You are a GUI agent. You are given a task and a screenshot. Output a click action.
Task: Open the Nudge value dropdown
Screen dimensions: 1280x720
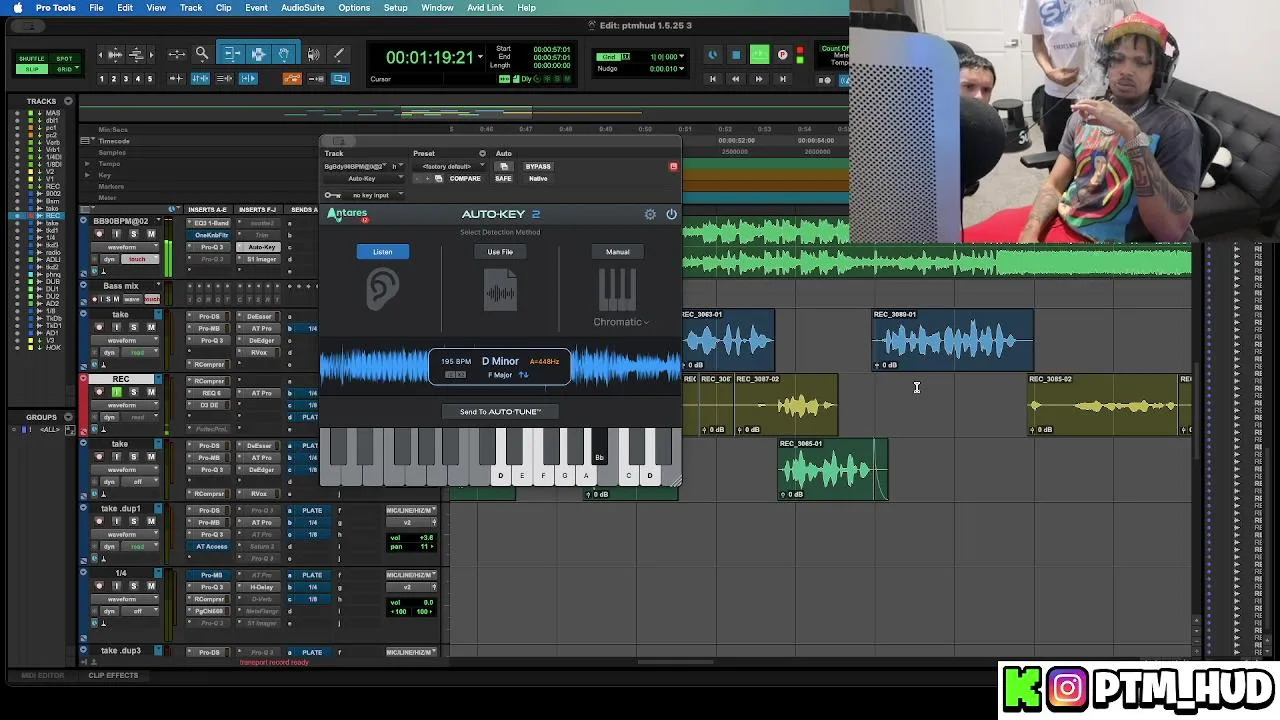[682, 69]
